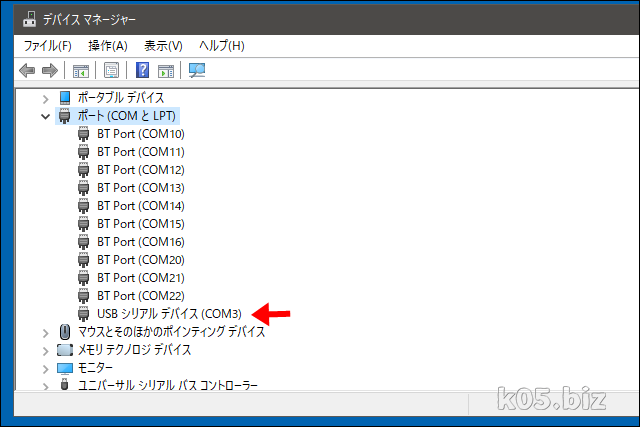Image resolution: width=640 pixels, height=427 pixels.
Task: Expand ユニバーサル シリアル バス コントローラー node
Action: coord(46,386)
